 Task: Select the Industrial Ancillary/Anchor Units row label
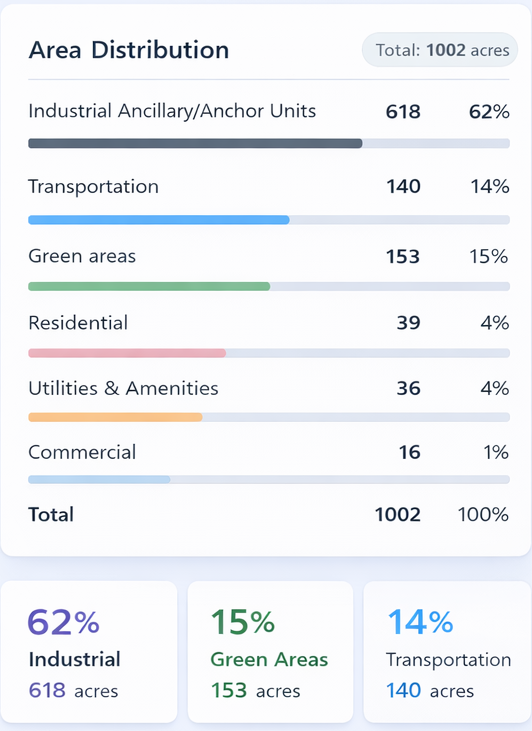pos(172,111)
